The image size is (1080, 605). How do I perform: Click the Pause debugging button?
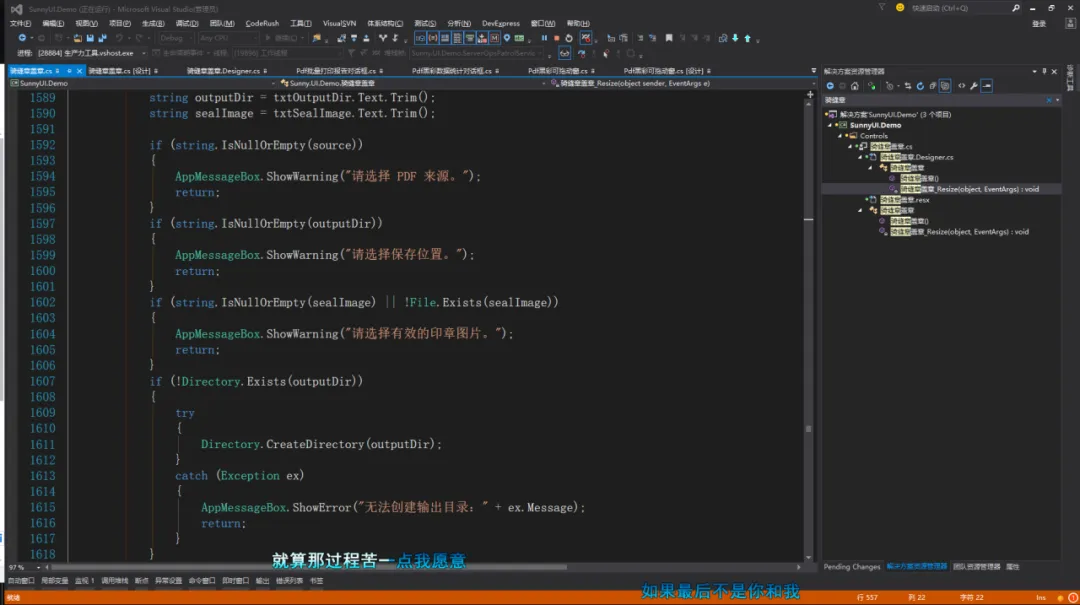[x=544, y=38]
